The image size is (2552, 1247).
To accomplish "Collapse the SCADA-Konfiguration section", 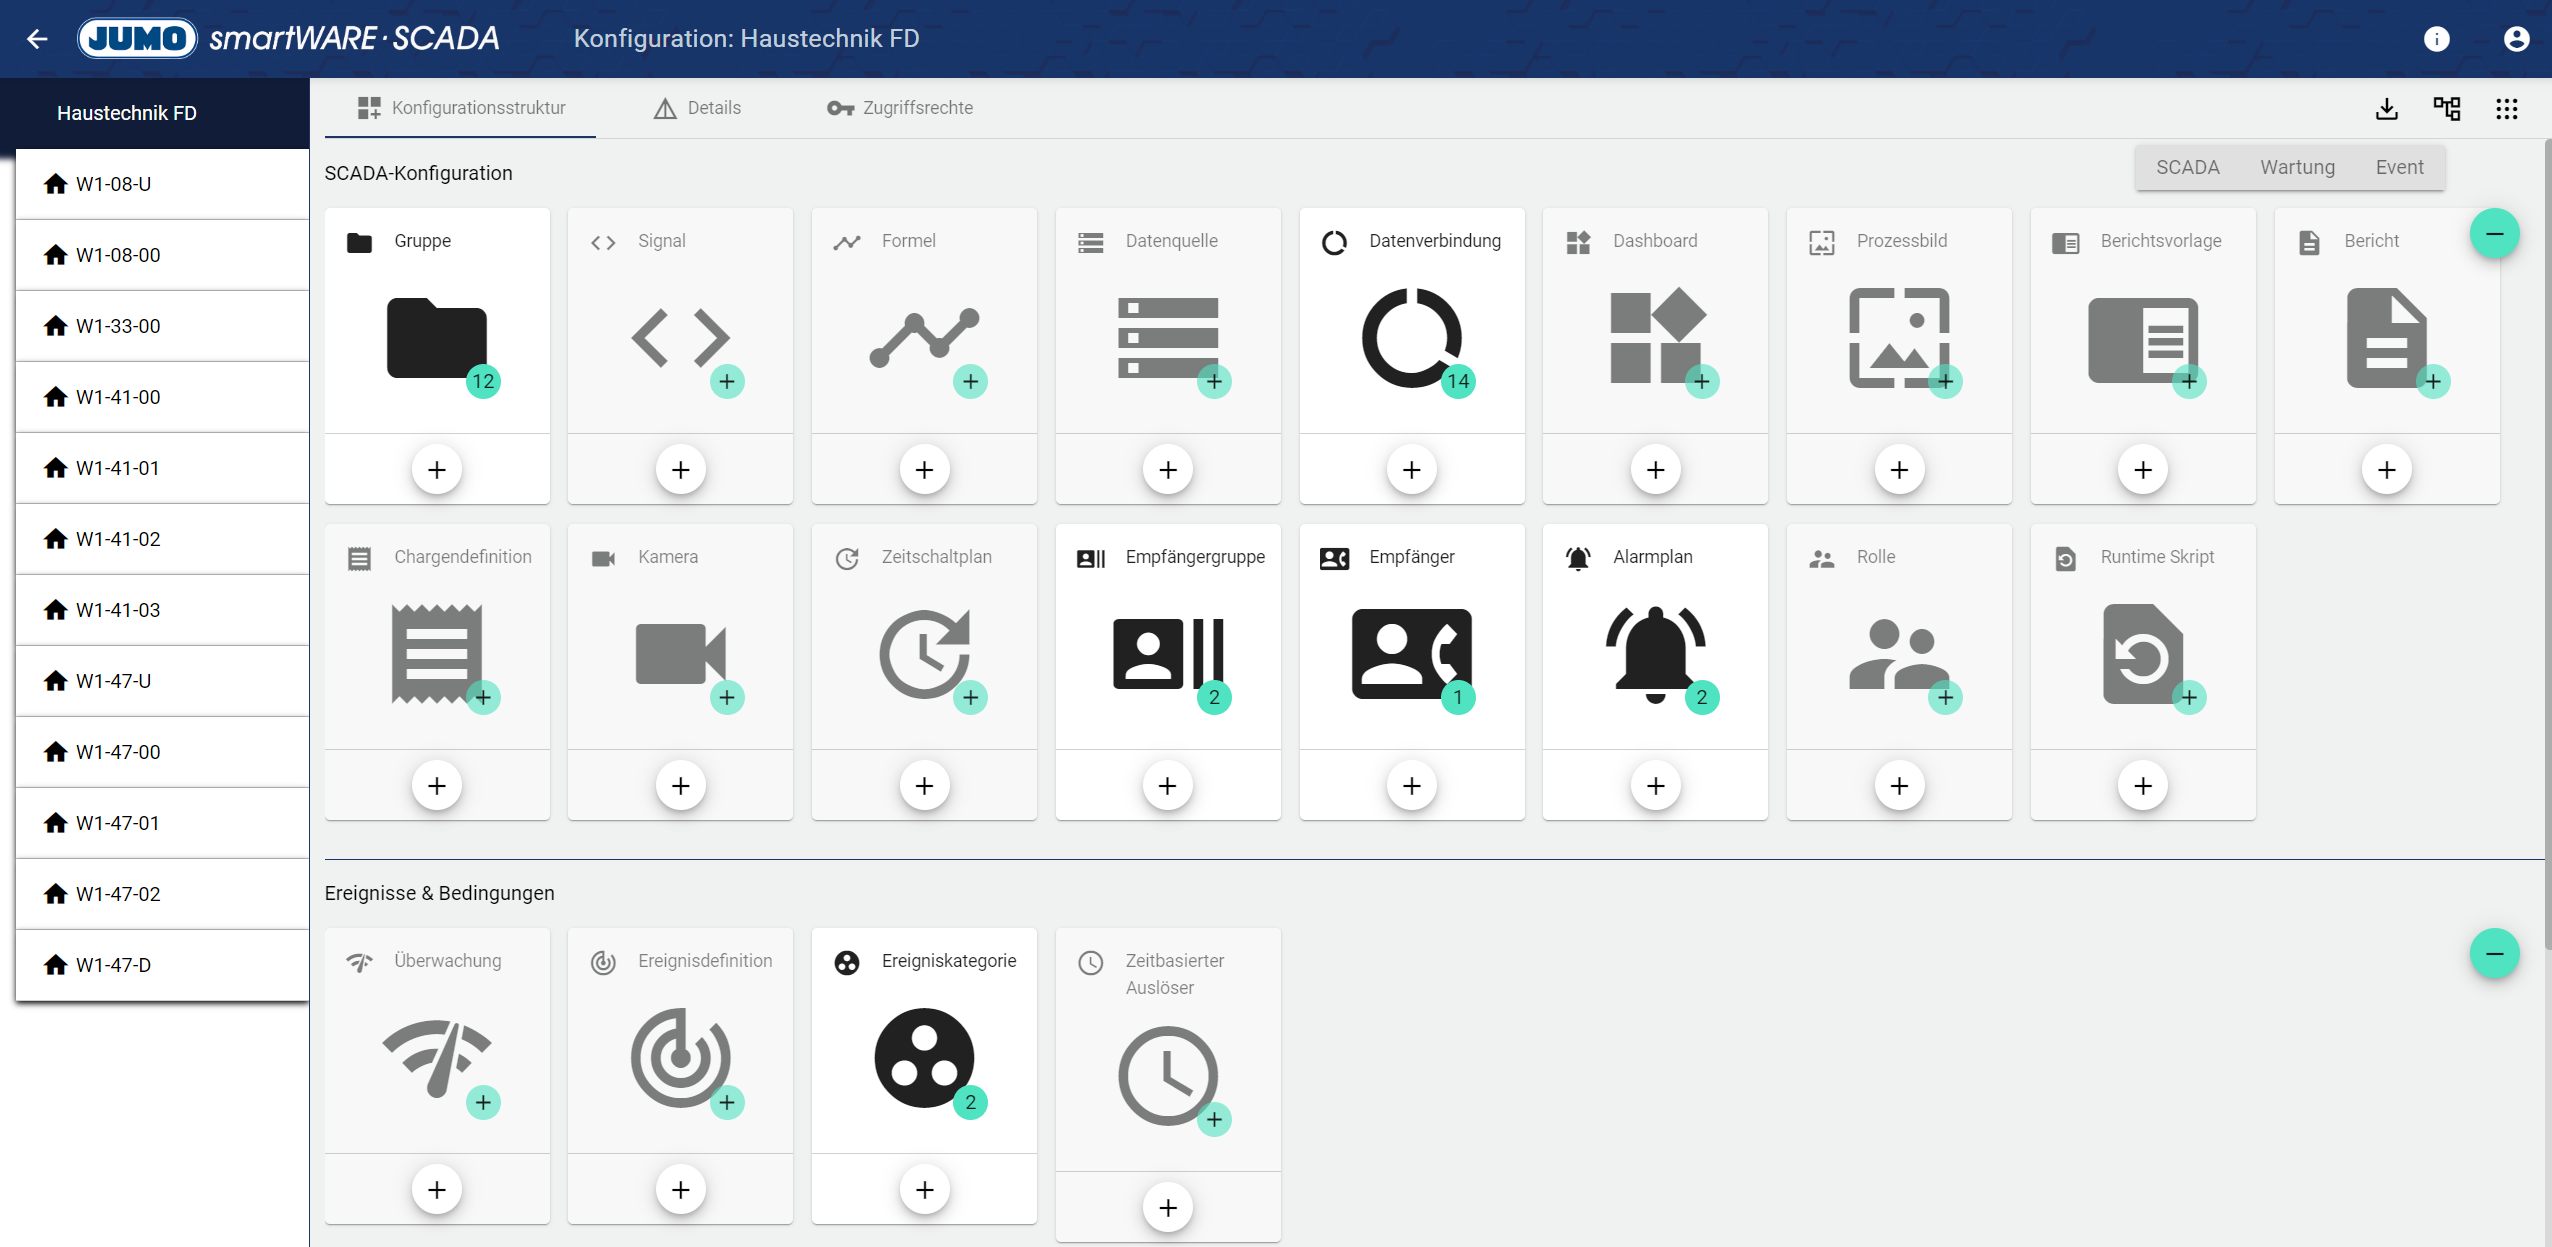I will (2494, 234).
